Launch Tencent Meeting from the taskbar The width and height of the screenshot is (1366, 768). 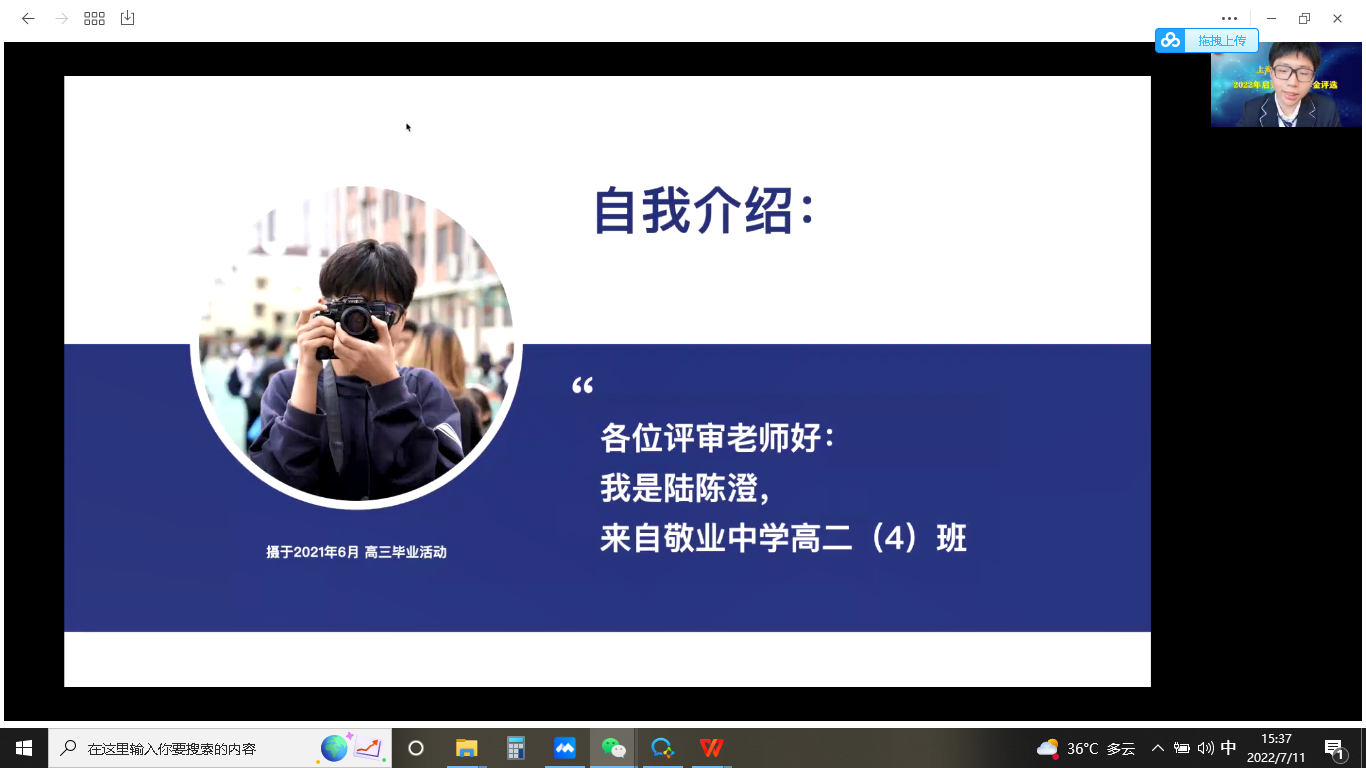tap(564, 748)
